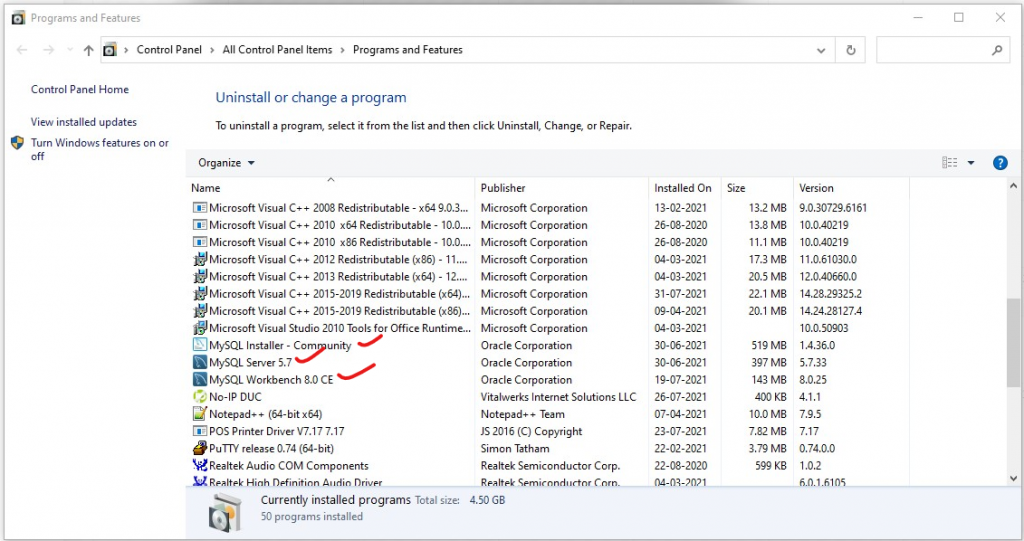1024x541 pixels.
Task: Click the Visual C++ 2008 Redistributable icon
Action: point(200,208)
